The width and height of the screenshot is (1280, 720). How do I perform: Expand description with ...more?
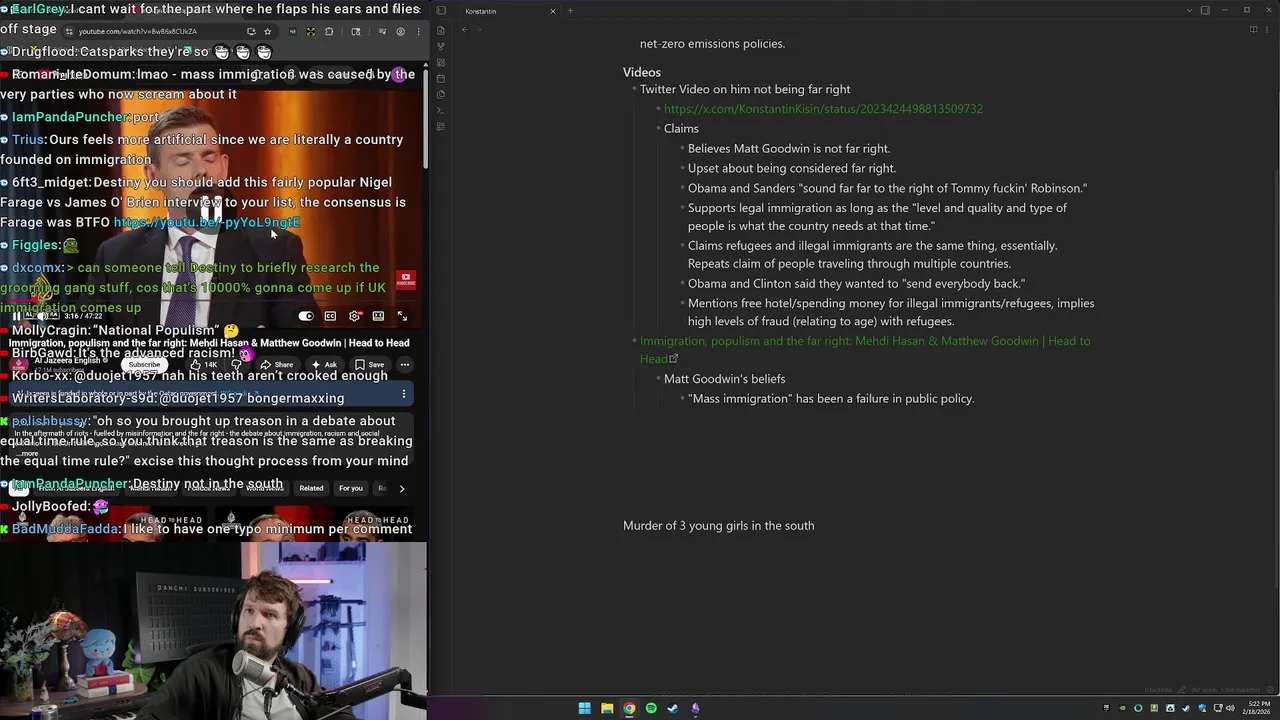click(28, 453)
